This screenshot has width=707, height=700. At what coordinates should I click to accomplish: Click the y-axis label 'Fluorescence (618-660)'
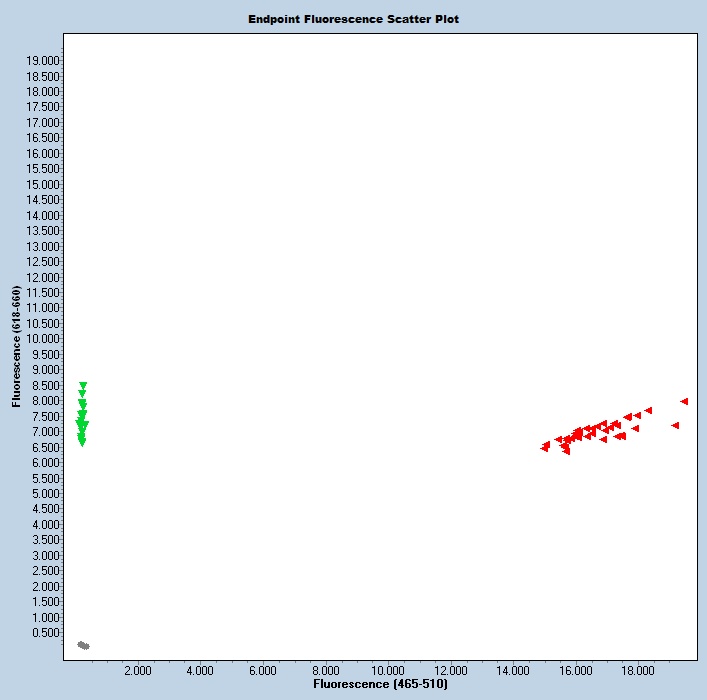[16, 347]
